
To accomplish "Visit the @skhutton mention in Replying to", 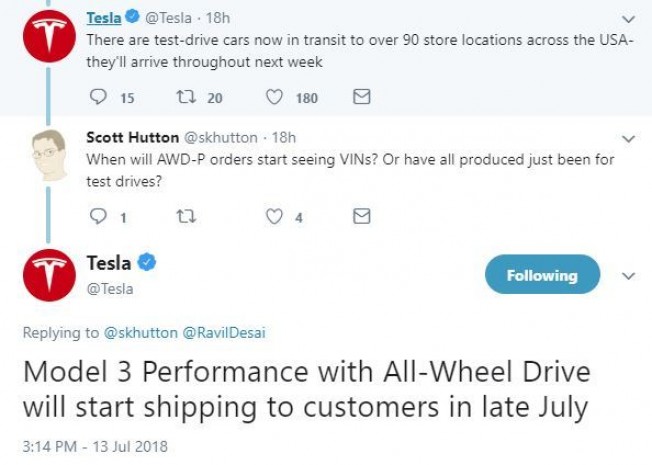I will [141, 333].
